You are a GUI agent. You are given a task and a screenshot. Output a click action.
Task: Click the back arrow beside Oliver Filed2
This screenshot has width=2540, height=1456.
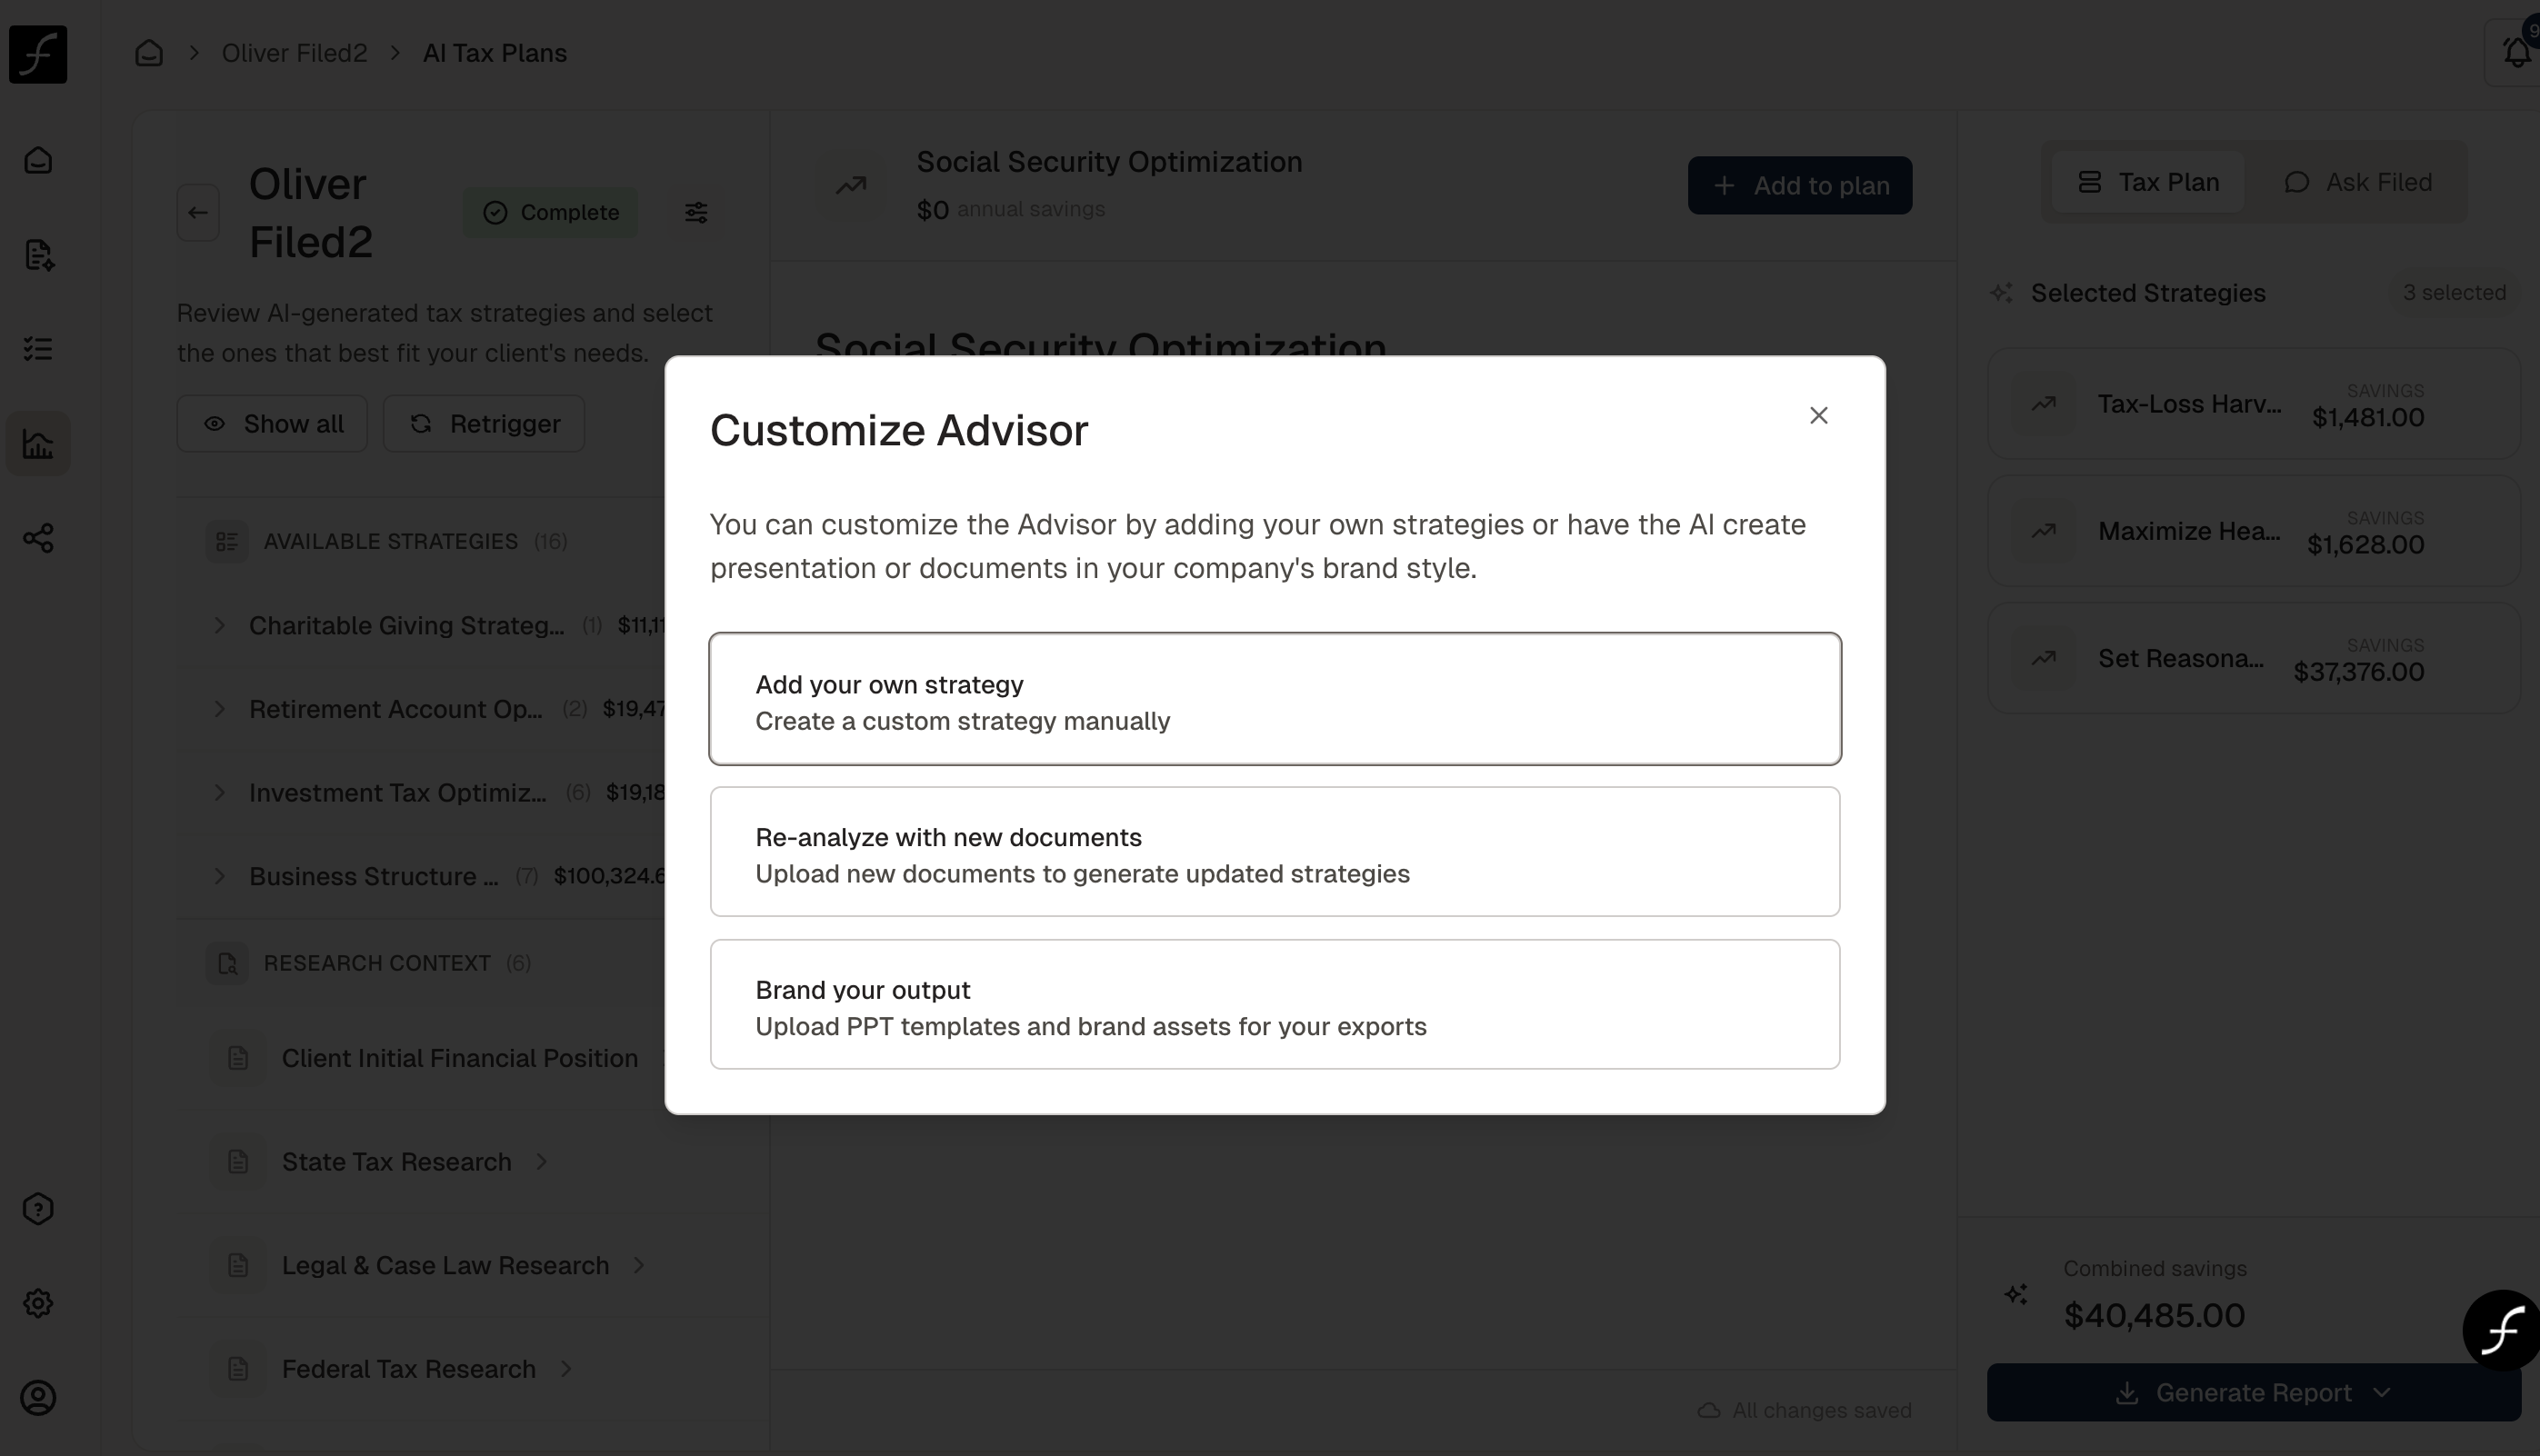[x=198, y=212]
